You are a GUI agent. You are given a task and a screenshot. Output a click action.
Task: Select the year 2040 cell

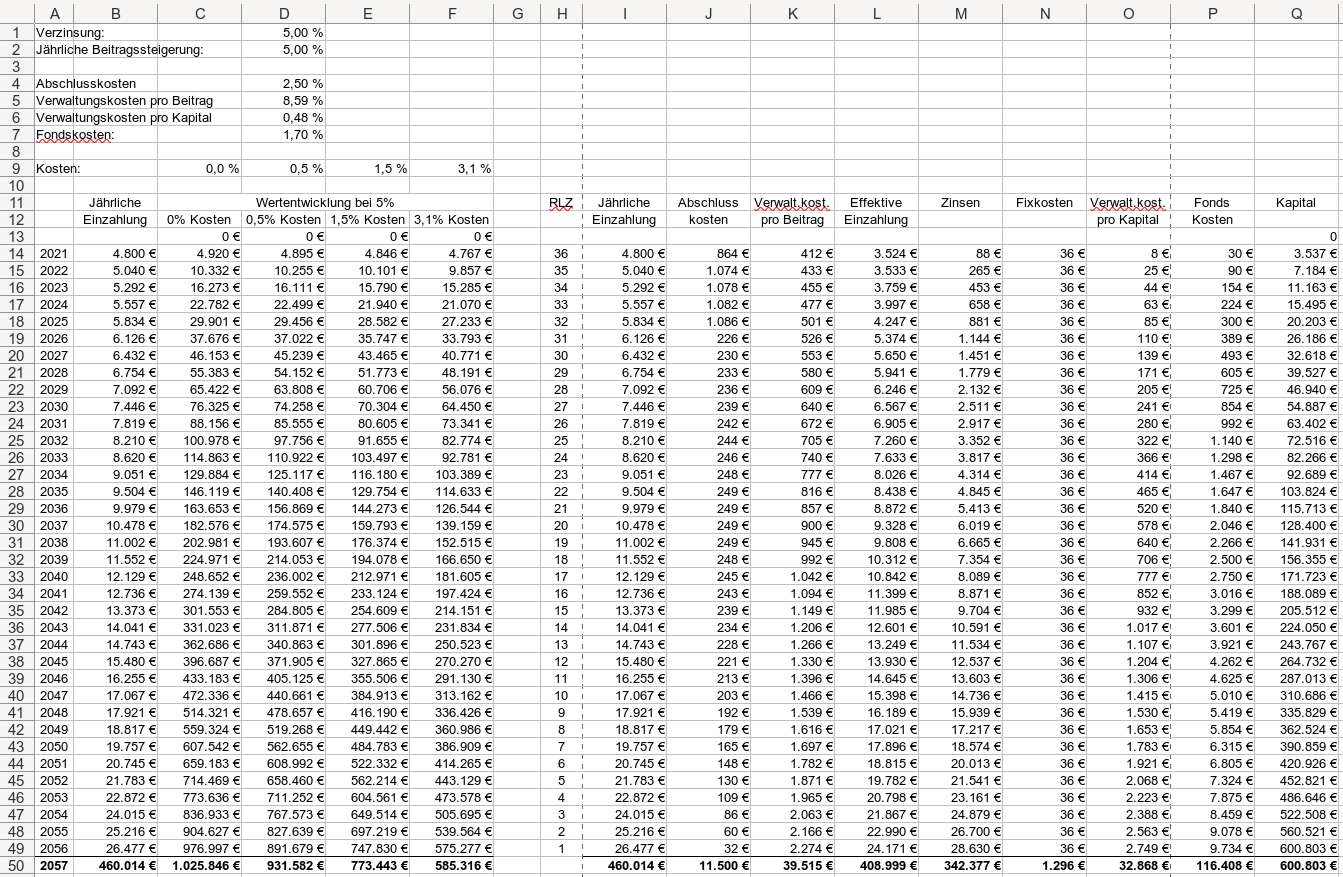click(x=54, y=576)
